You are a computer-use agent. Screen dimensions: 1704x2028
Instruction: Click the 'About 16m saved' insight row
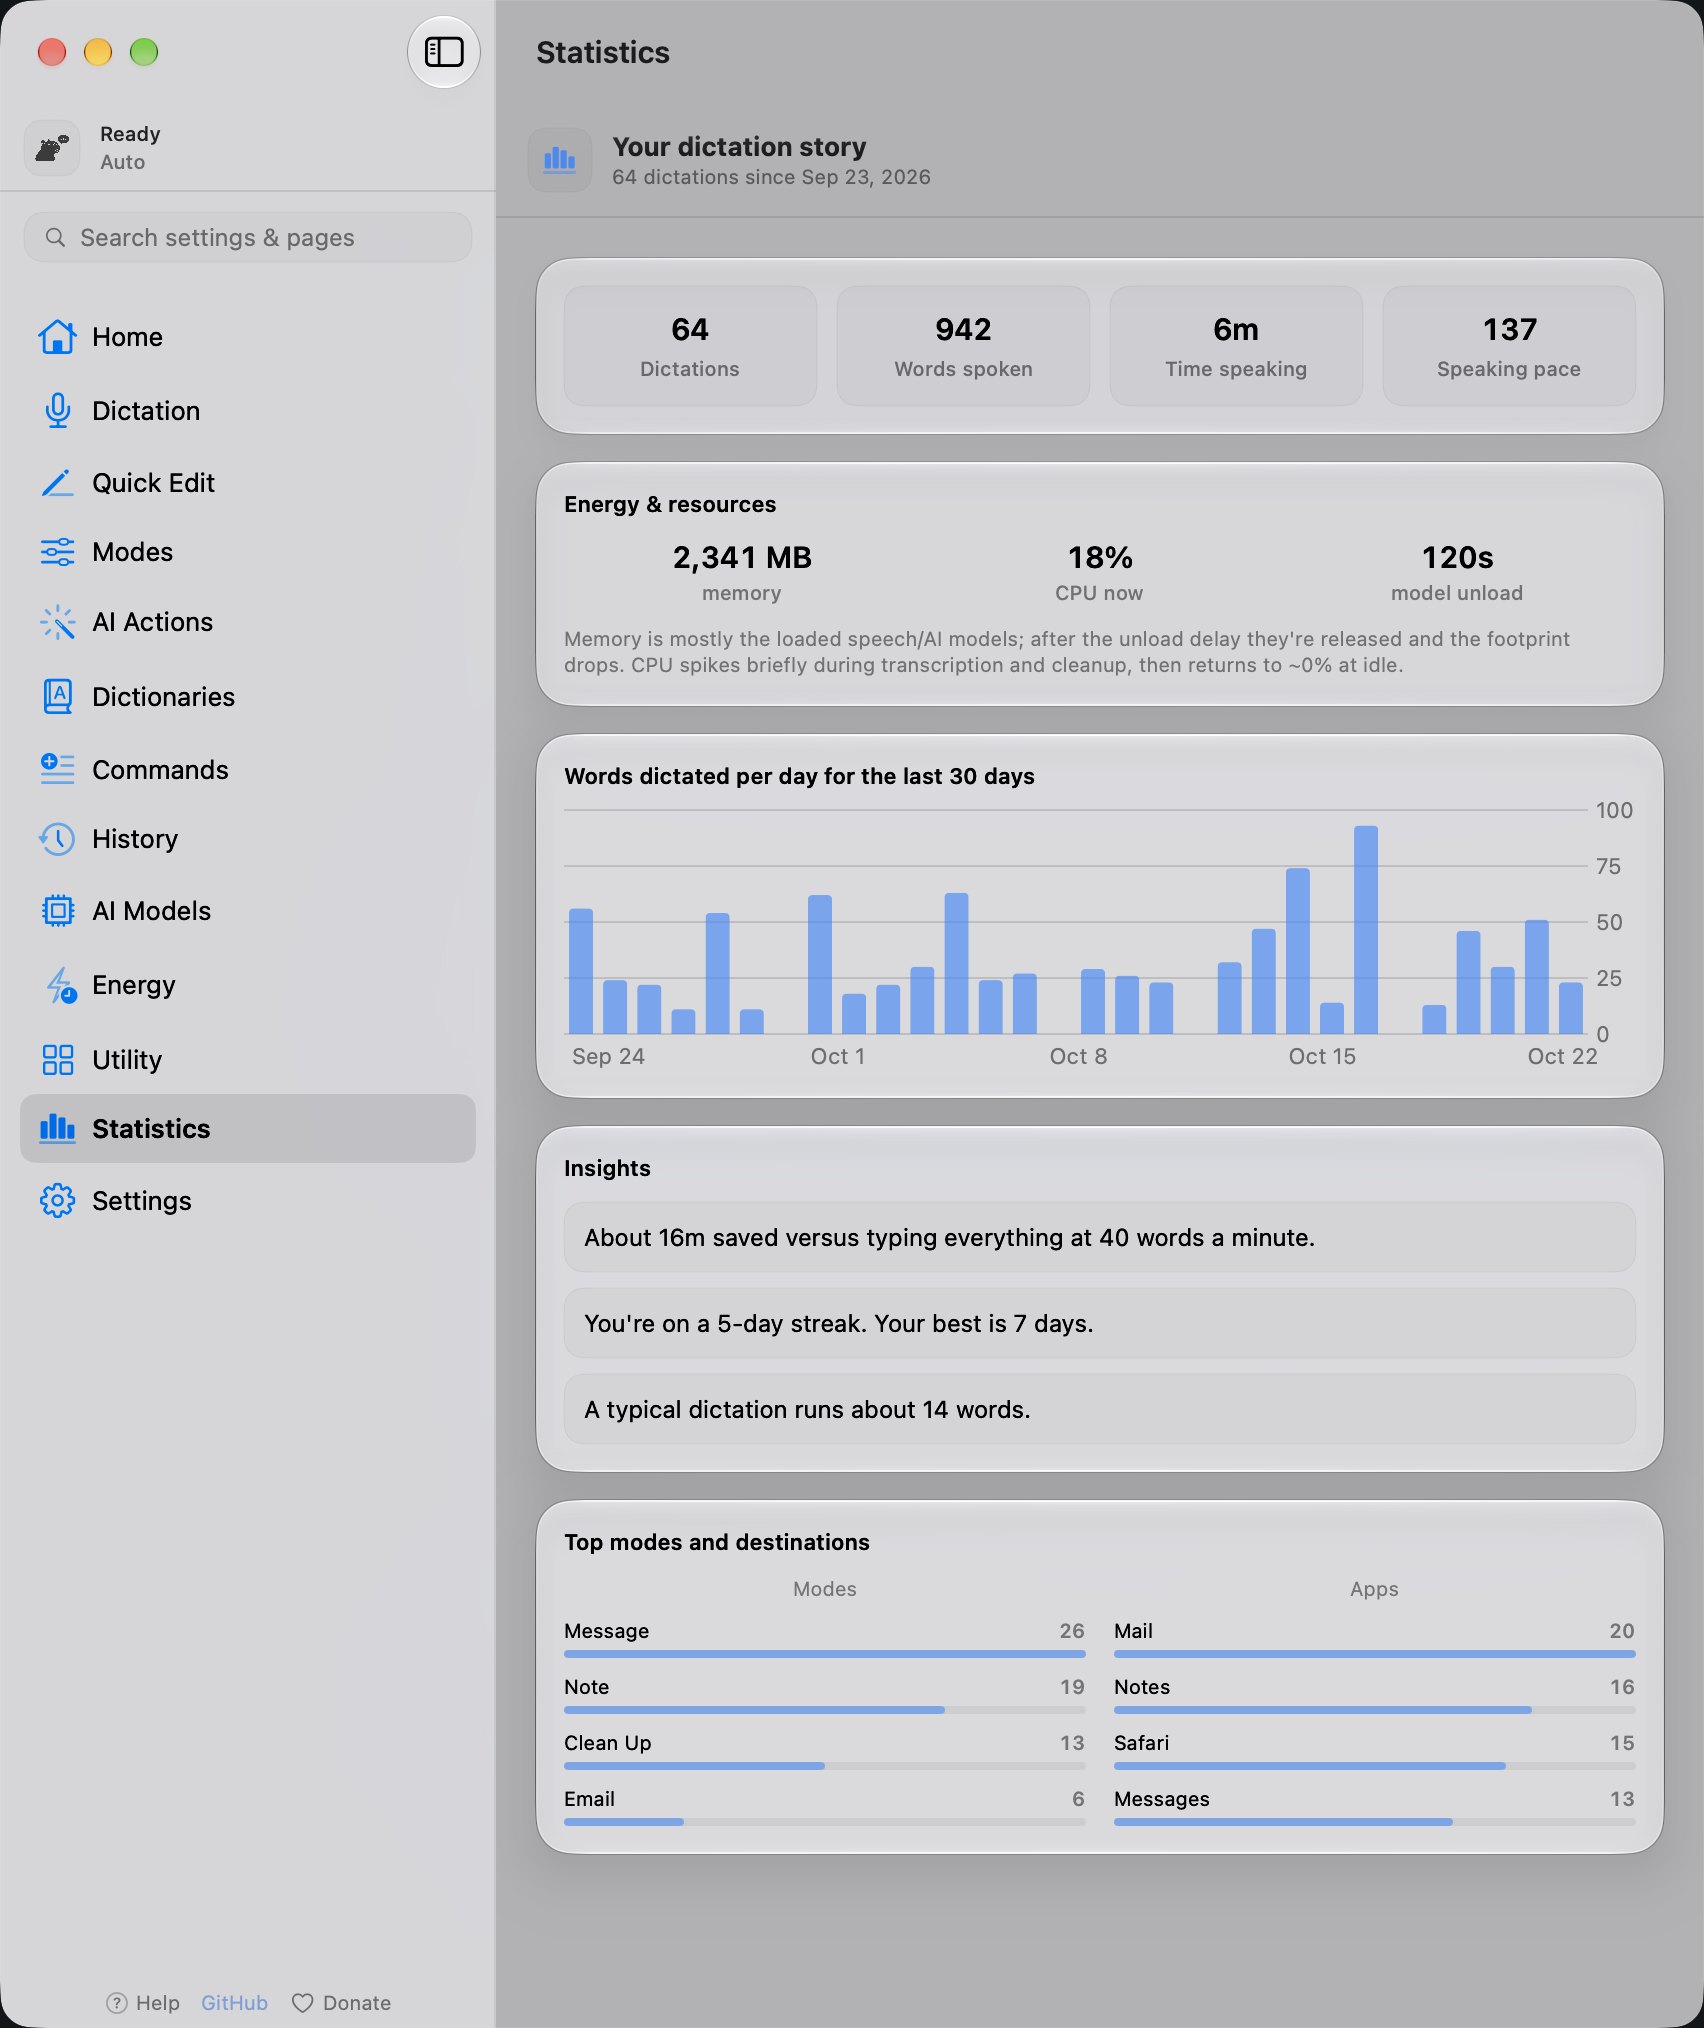pos(1100,1237)
